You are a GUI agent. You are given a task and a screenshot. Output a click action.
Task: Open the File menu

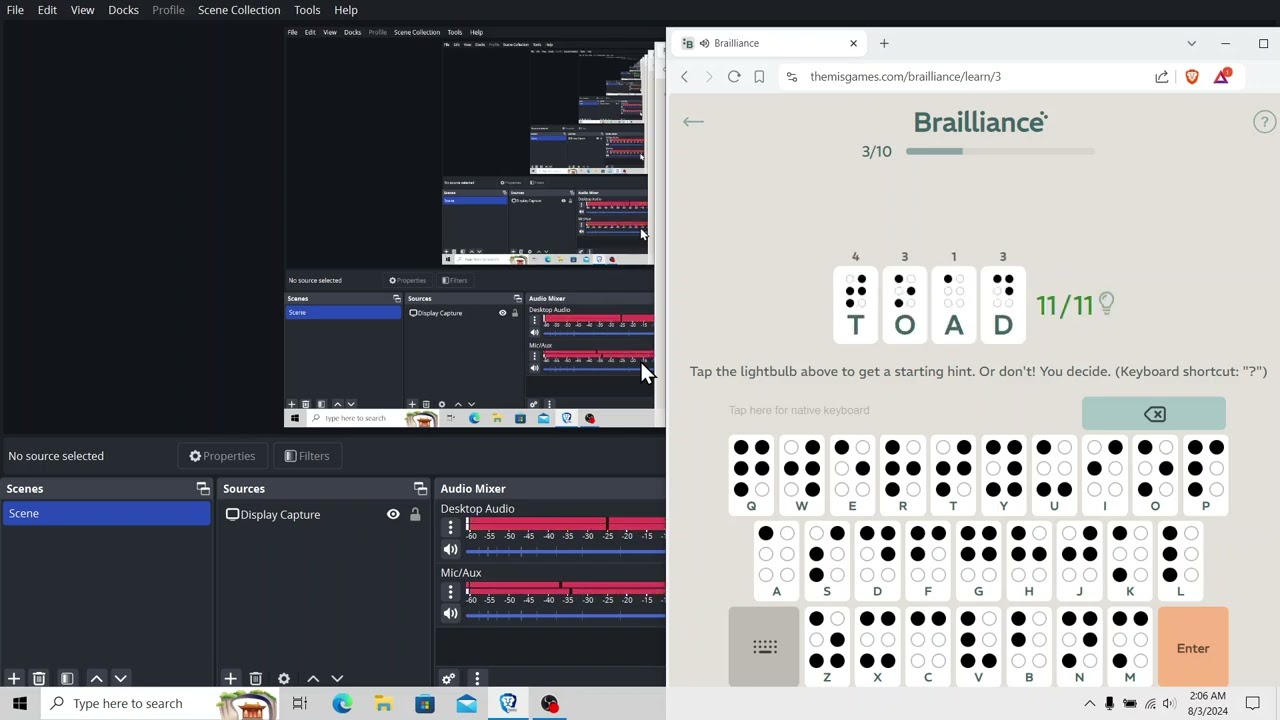click(x=15, y=10)
